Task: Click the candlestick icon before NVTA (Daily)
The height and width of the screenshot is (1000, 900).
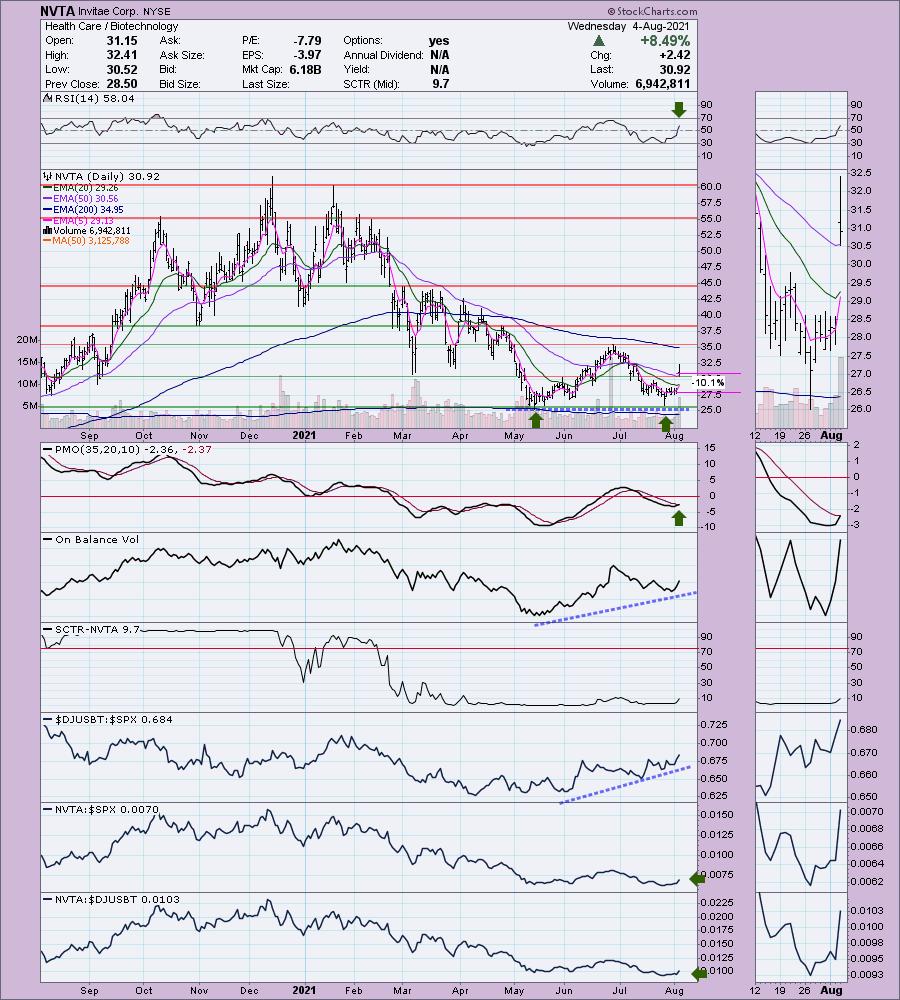Action: tap(48, 177)
